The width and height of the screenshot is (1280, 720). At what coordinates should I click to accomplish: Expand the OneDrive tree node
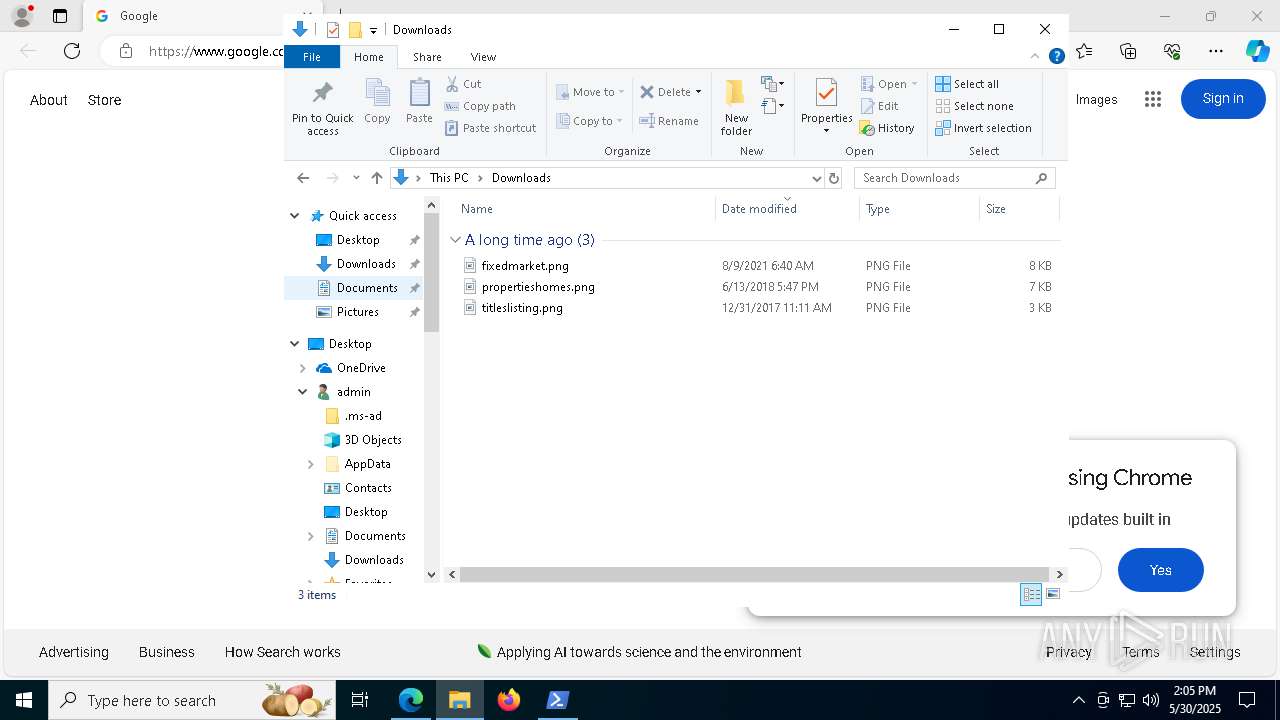[x=303, y=368]
